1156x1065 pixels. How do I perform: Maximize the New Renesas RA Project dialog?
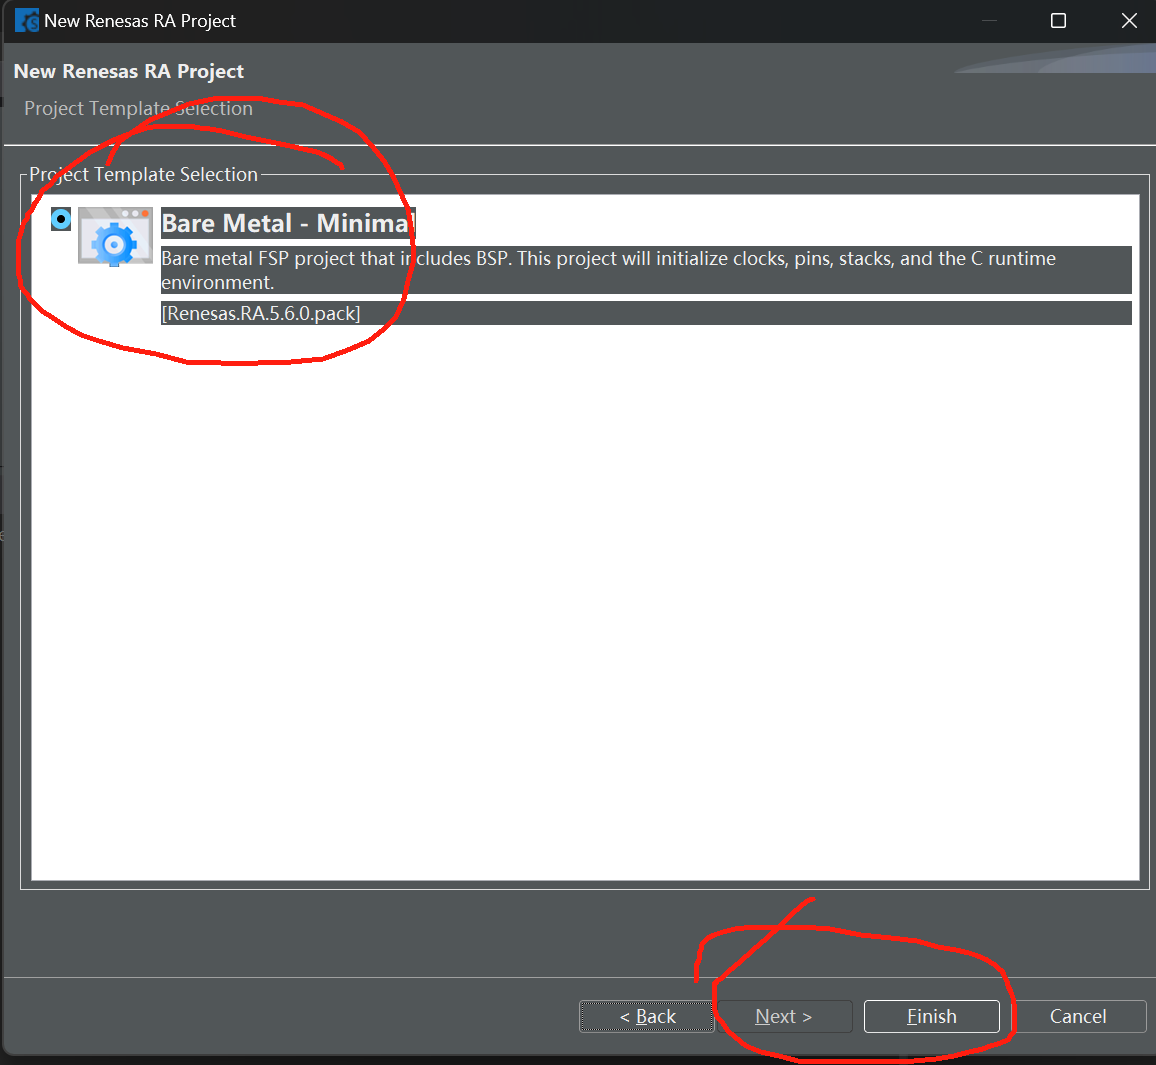(x=1058, y=21)
